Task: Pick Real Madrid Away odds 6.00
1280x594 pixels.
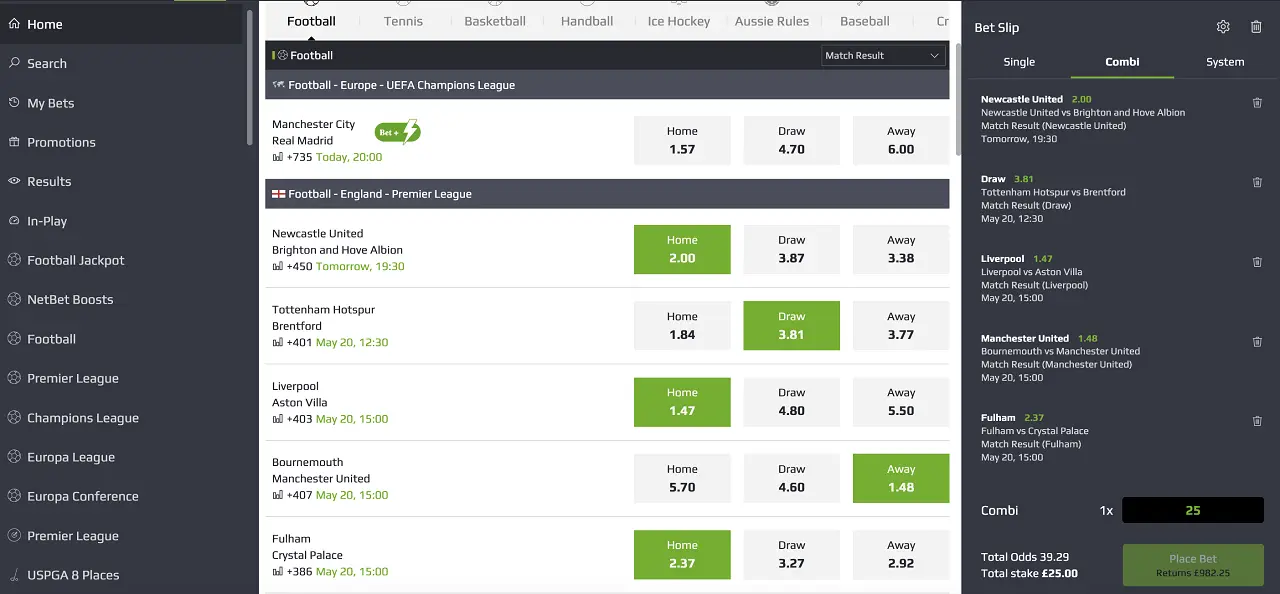Action: click(901, 140)
